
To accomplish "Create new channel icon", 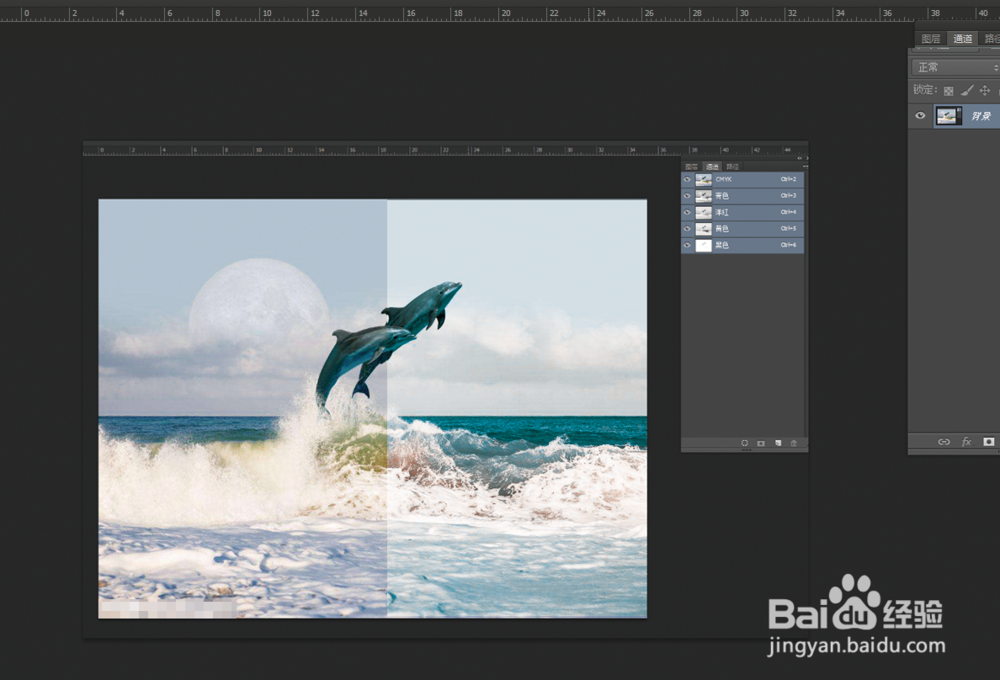I will (x=778, y=443).
